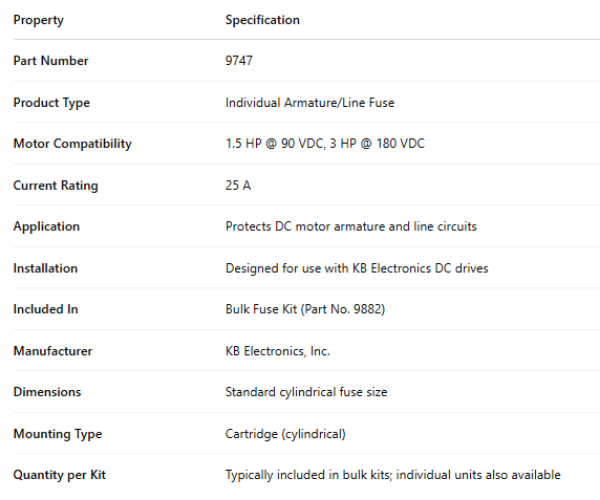This screenshot has height=500, width=600.
Task: Click the part number value 9747
Action: tap(239, 61)
